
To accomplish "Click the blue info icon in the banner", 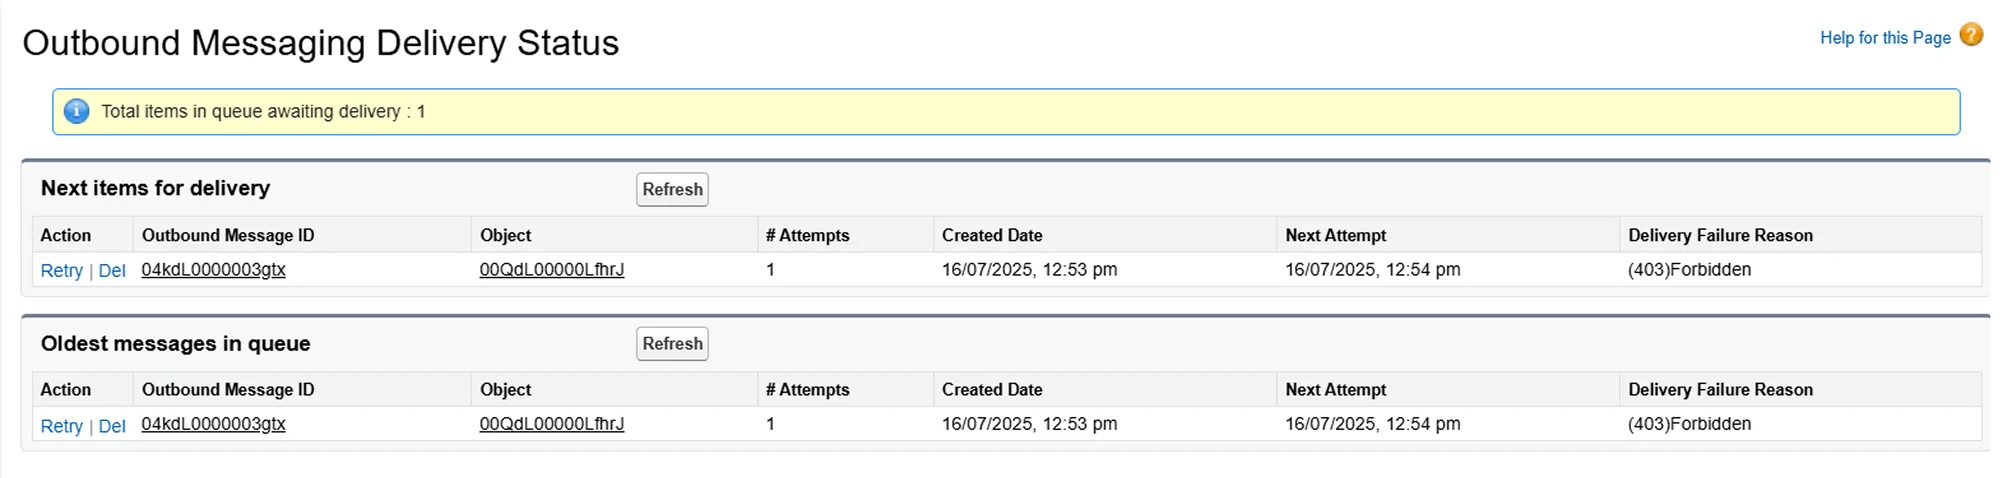I will pos(76,111).
